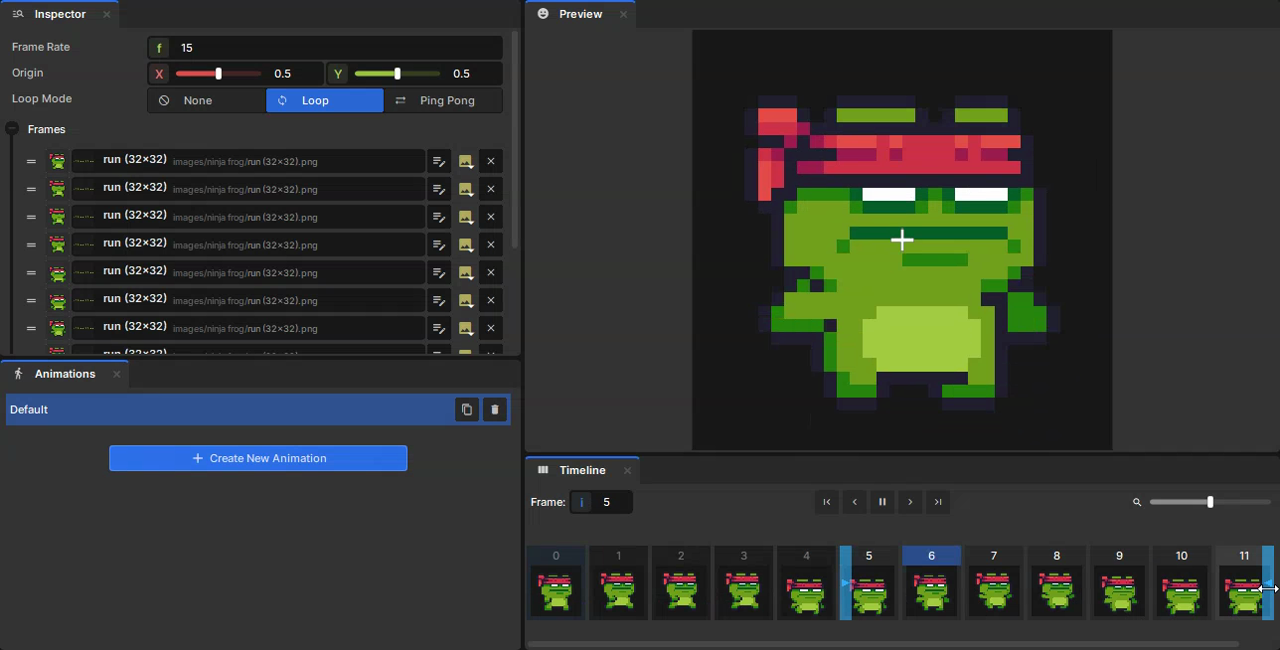
Task: Close the Animations panel tab
Action: point(116,374)
